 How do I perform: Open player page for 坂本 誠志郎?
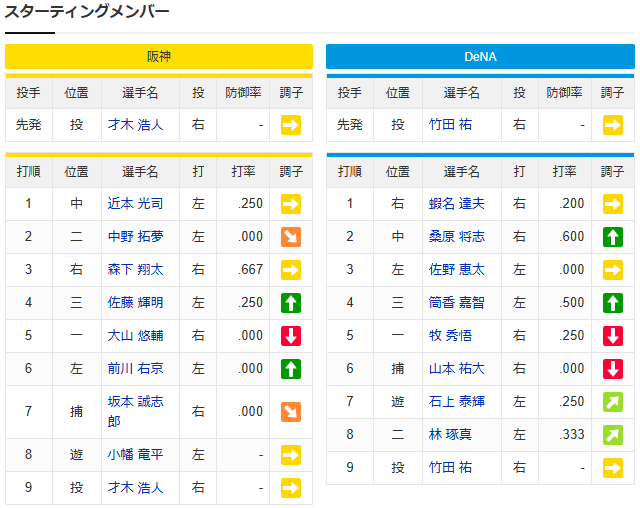136,411
